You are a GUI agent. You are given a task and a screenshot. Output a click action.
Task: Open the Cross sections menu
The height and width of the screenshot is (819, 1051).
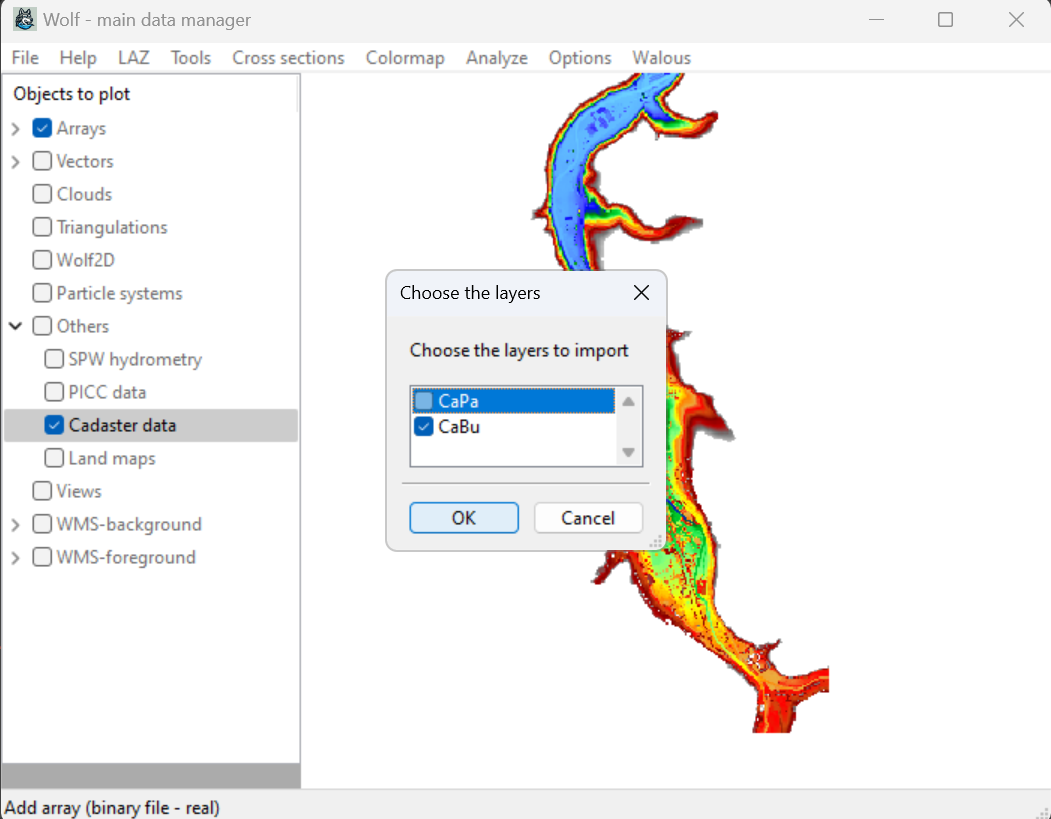(x=288, y=58)
